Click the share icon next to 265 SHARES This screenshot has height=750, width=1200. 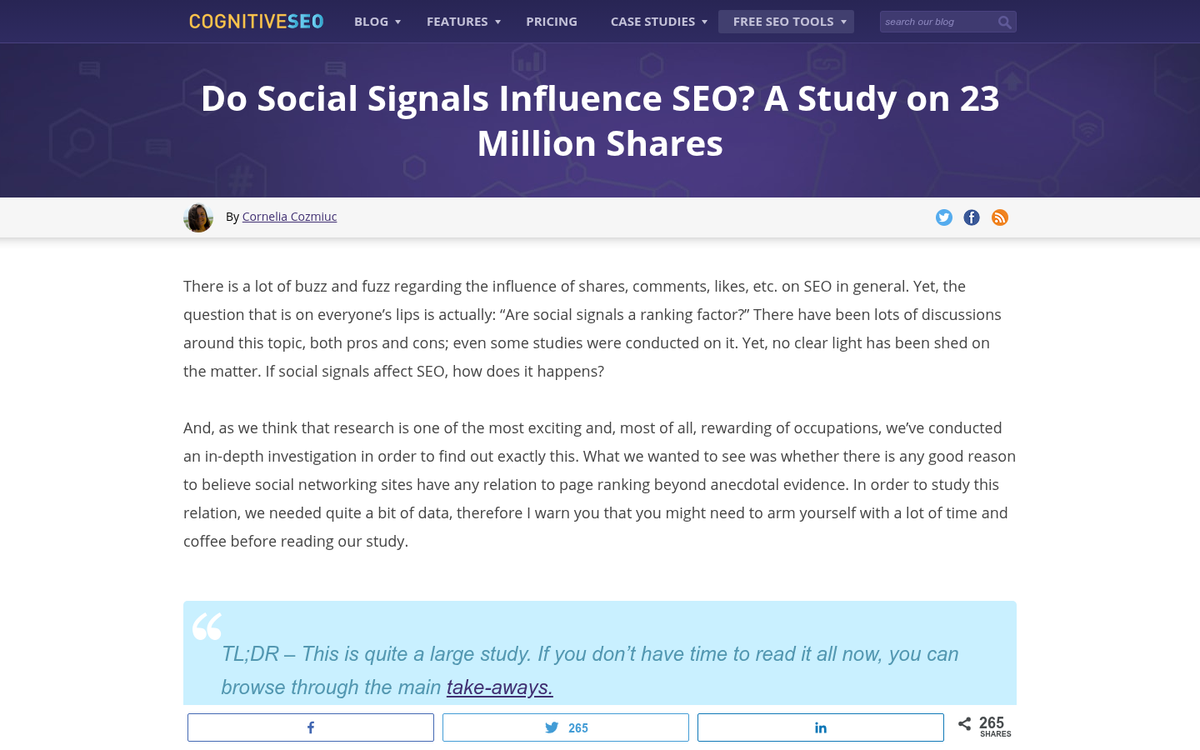click(x=965, y=723)
